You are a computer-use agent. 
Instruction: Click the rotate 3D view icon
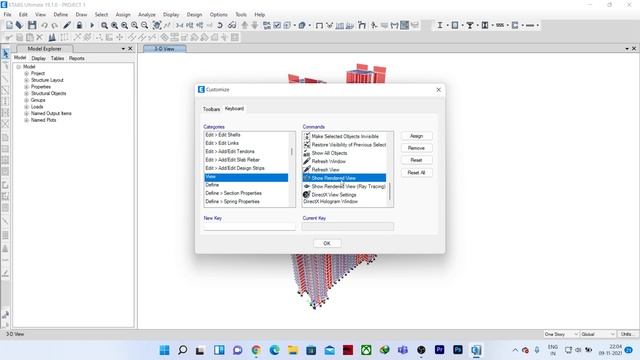(220, 25)
